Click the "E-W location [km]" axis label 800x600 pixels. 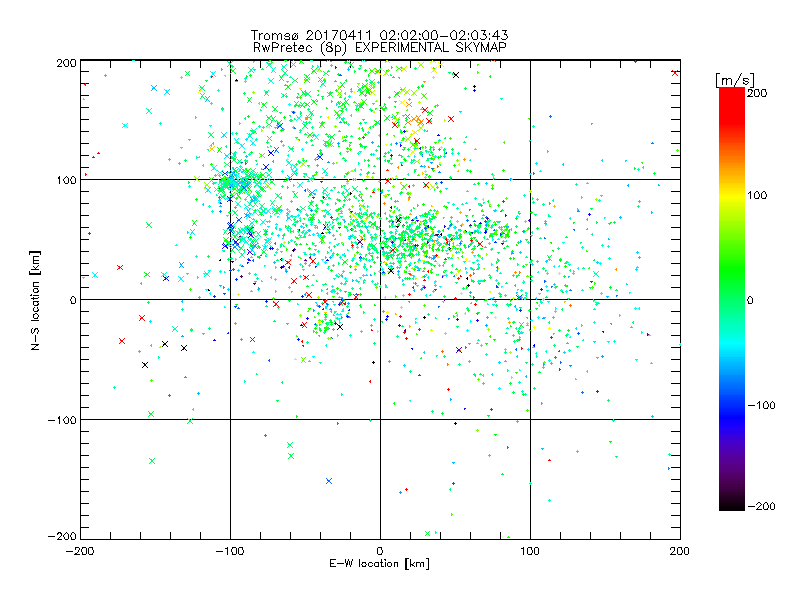click(x=379, y=563)
